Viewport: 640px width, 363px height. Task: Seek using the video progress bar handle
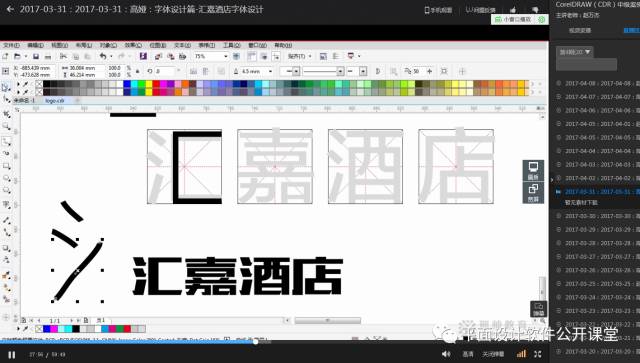(256, 342)
